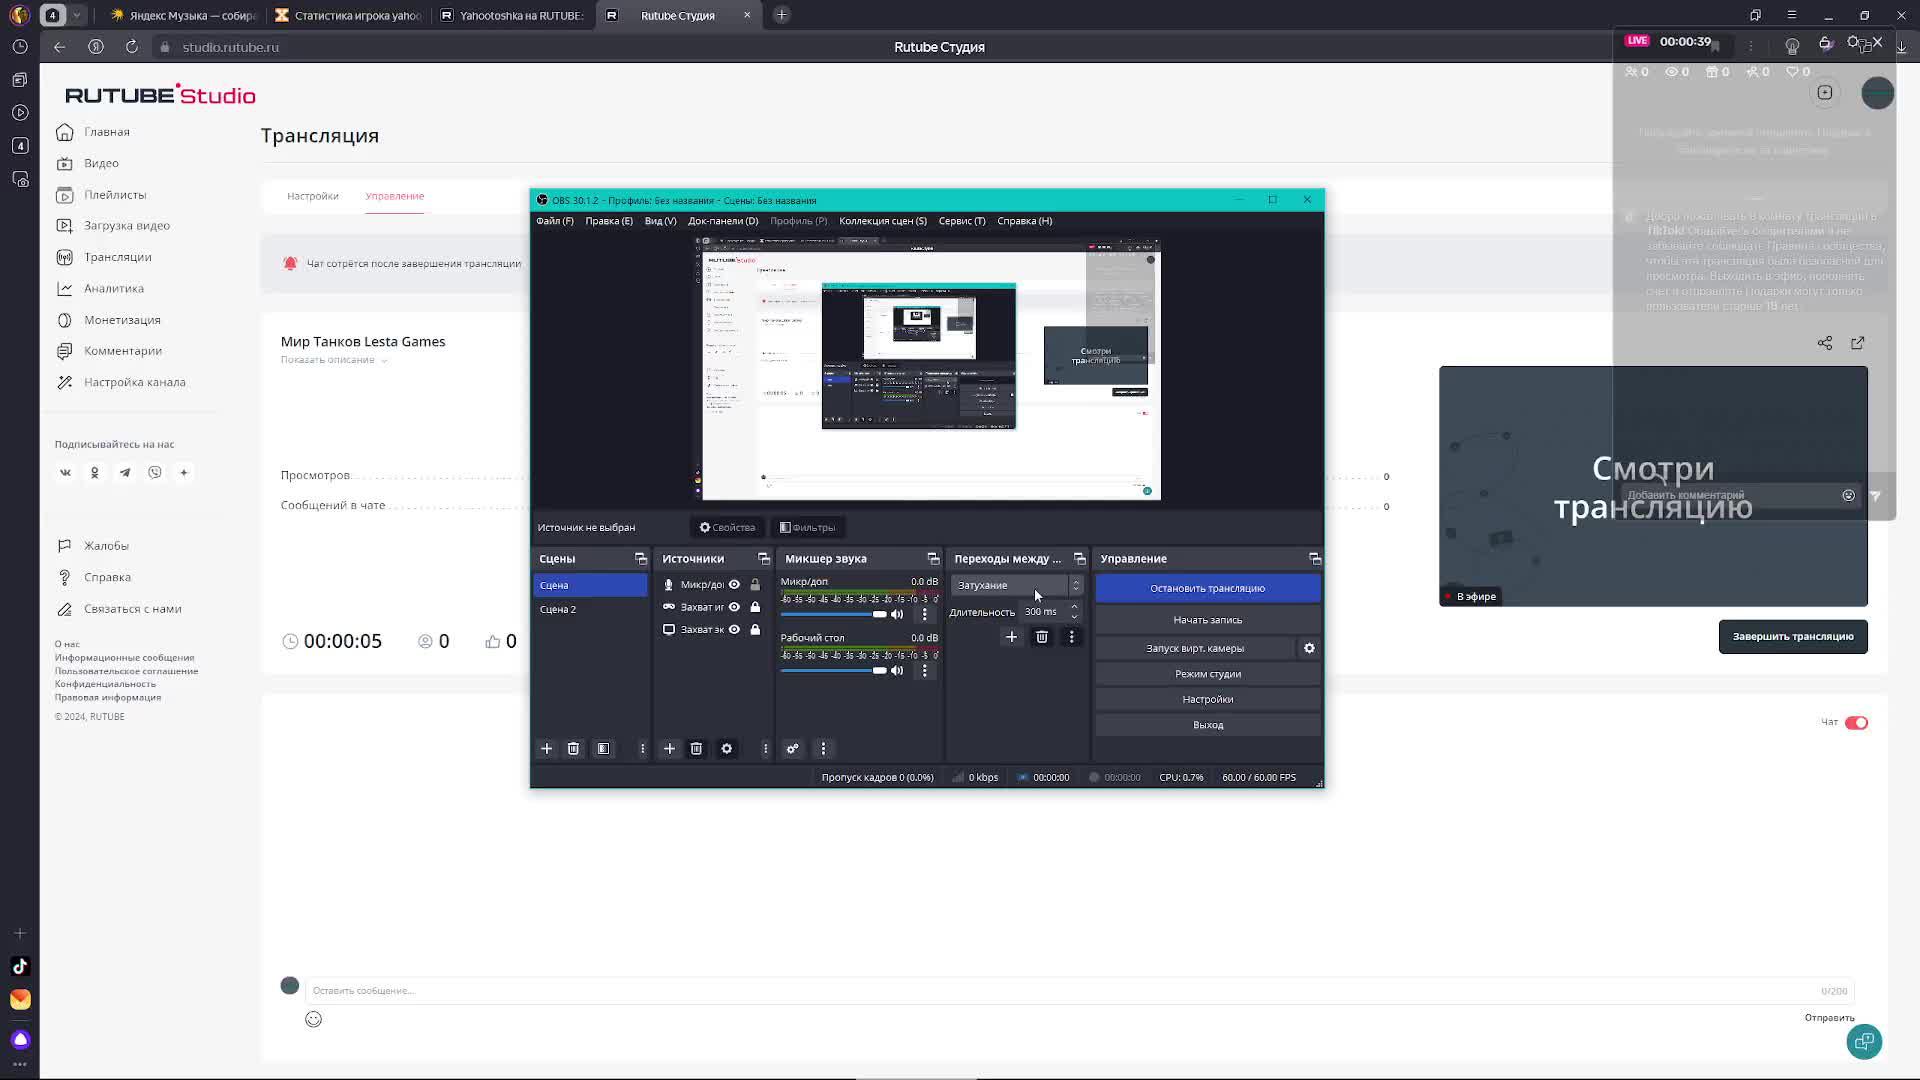Image resolution: width=1920 pixels, height=1080 pixels.
Task: Open scene filters icon in Scenes panel
Action: pyautogui.click(x=603, y=748)
